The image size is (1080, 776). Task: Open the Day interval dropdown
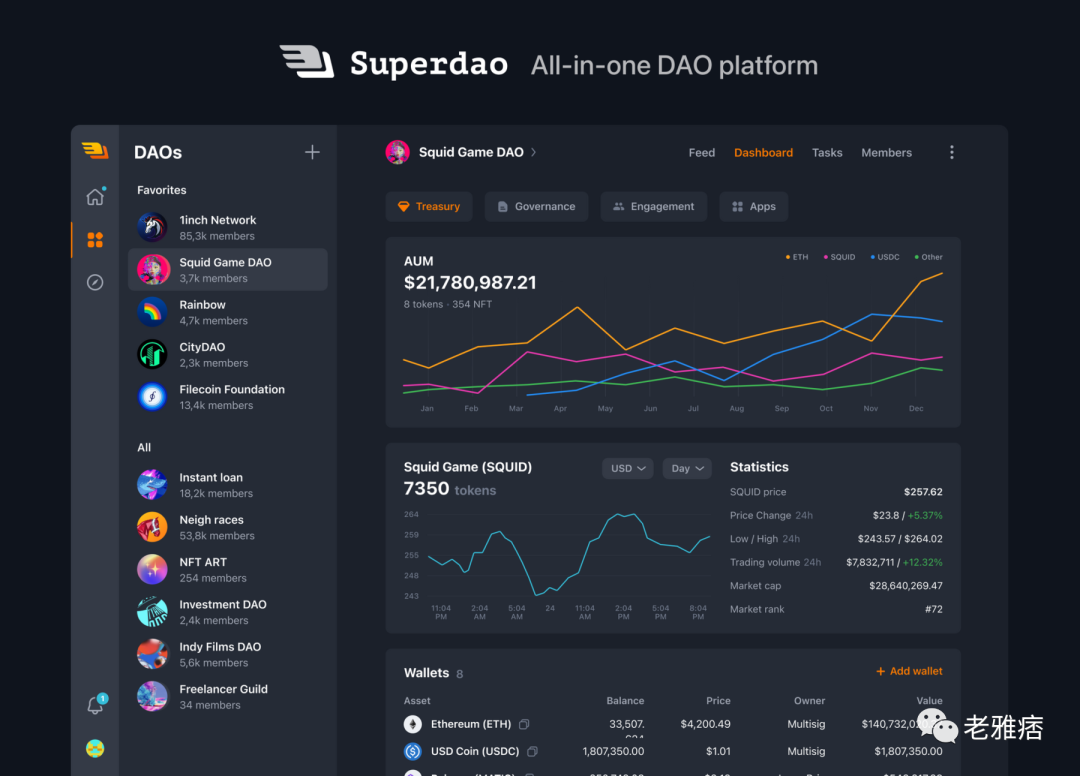point(687,468)
